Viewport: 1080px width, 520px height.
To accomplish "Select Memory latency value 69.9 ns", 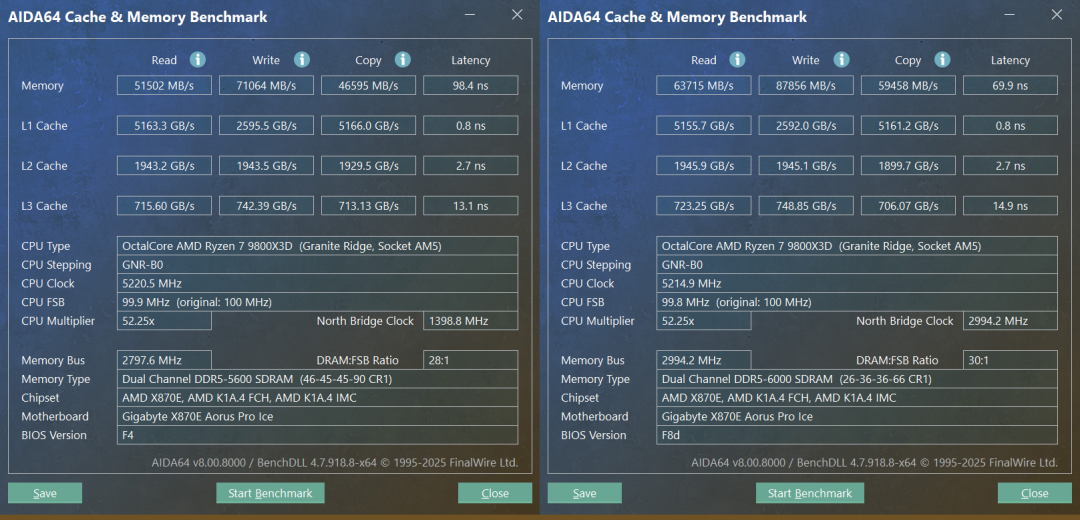I will point(1010,85).
